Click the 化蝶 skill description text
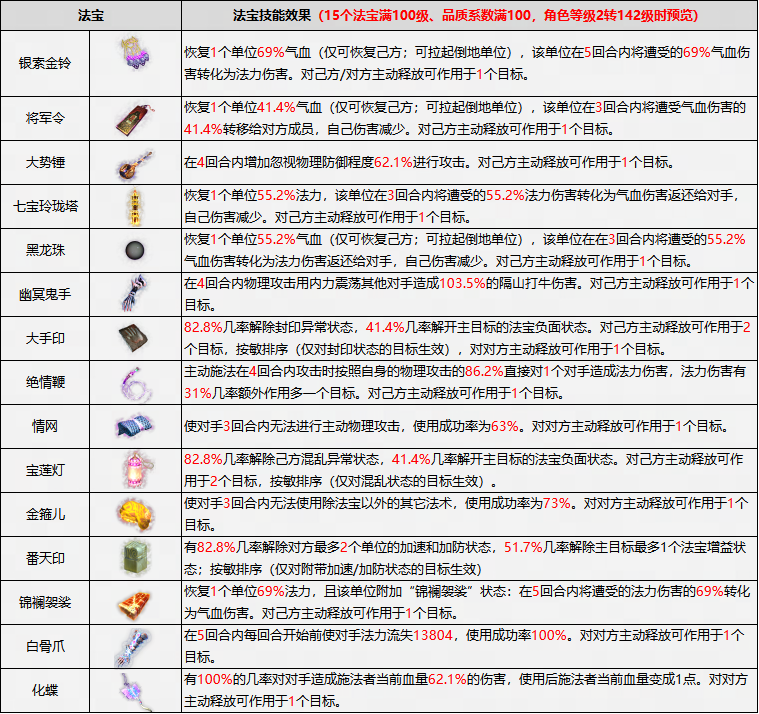Viewport: 759px width, 714px height. pos(466,691)
